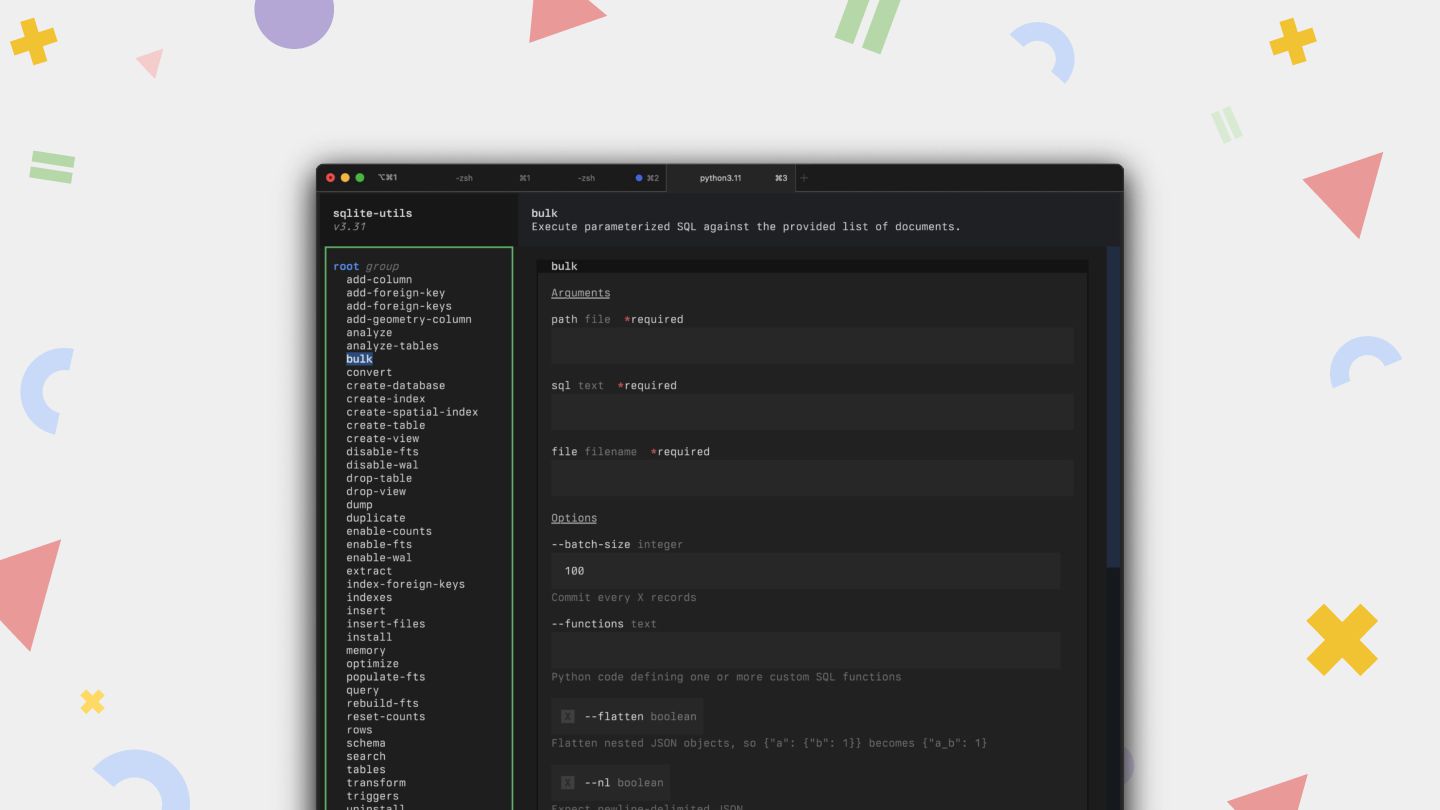Select the populate-fts command
1440x810 pixels.
[x=386, y=676]
